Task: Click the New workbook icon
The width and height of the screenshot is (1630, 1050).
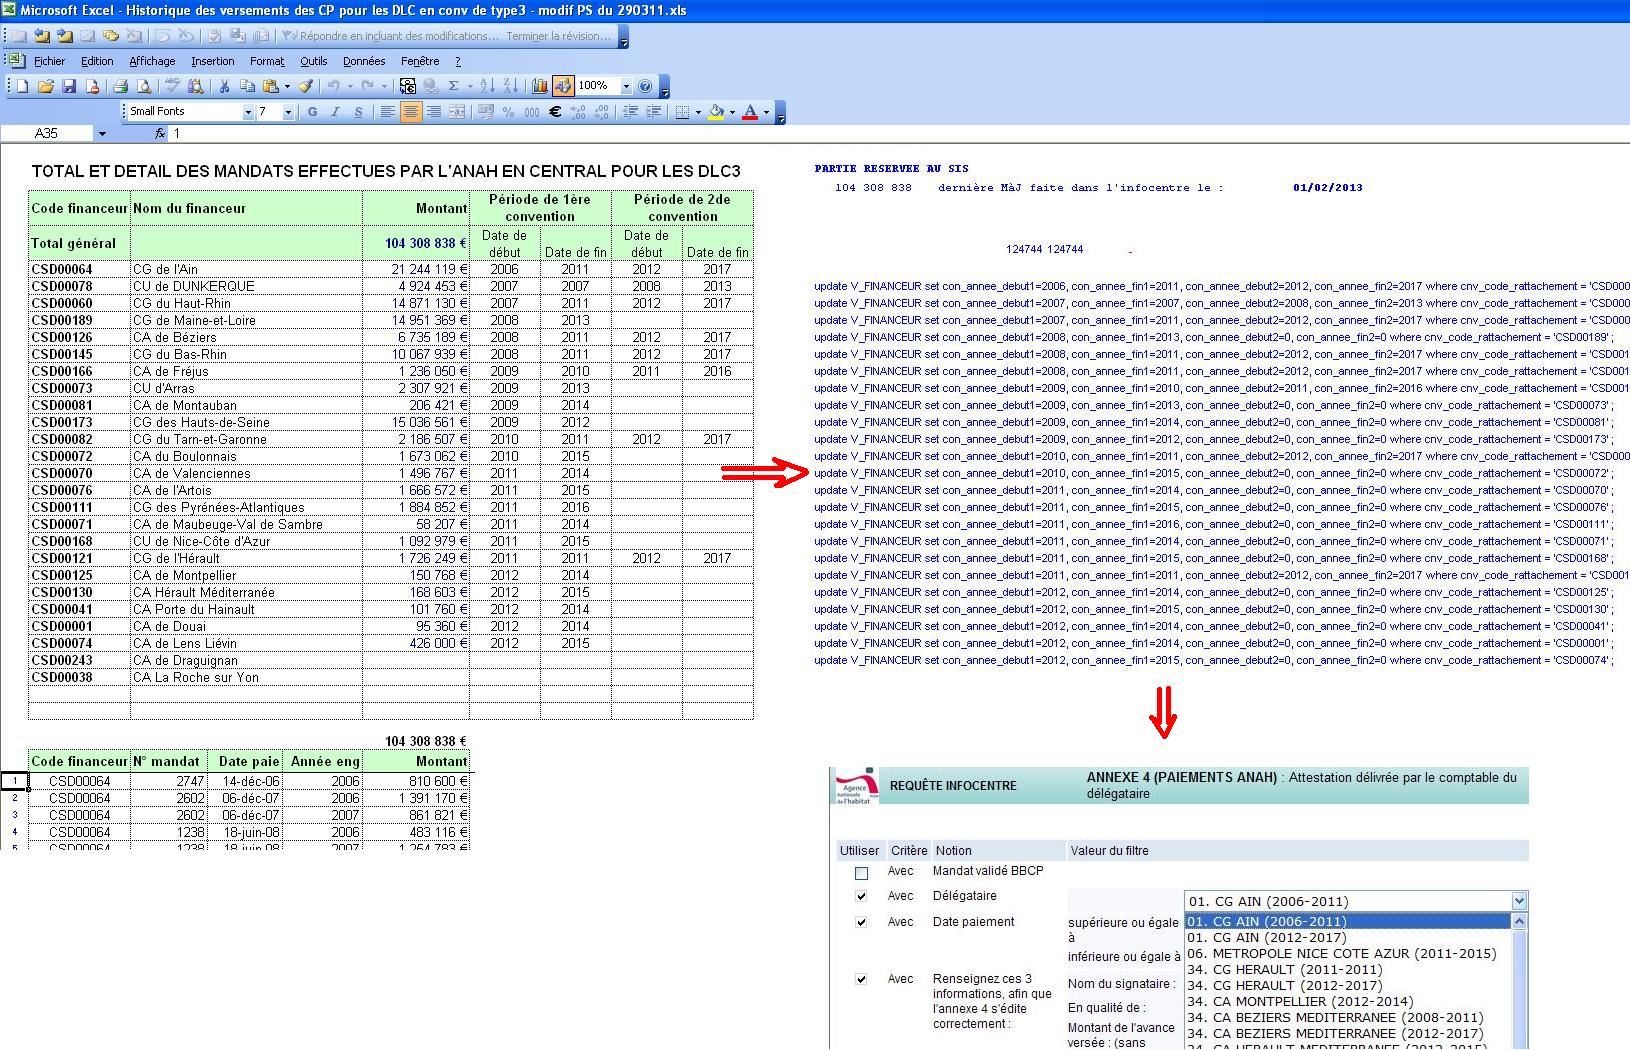Action: point(22,86)
